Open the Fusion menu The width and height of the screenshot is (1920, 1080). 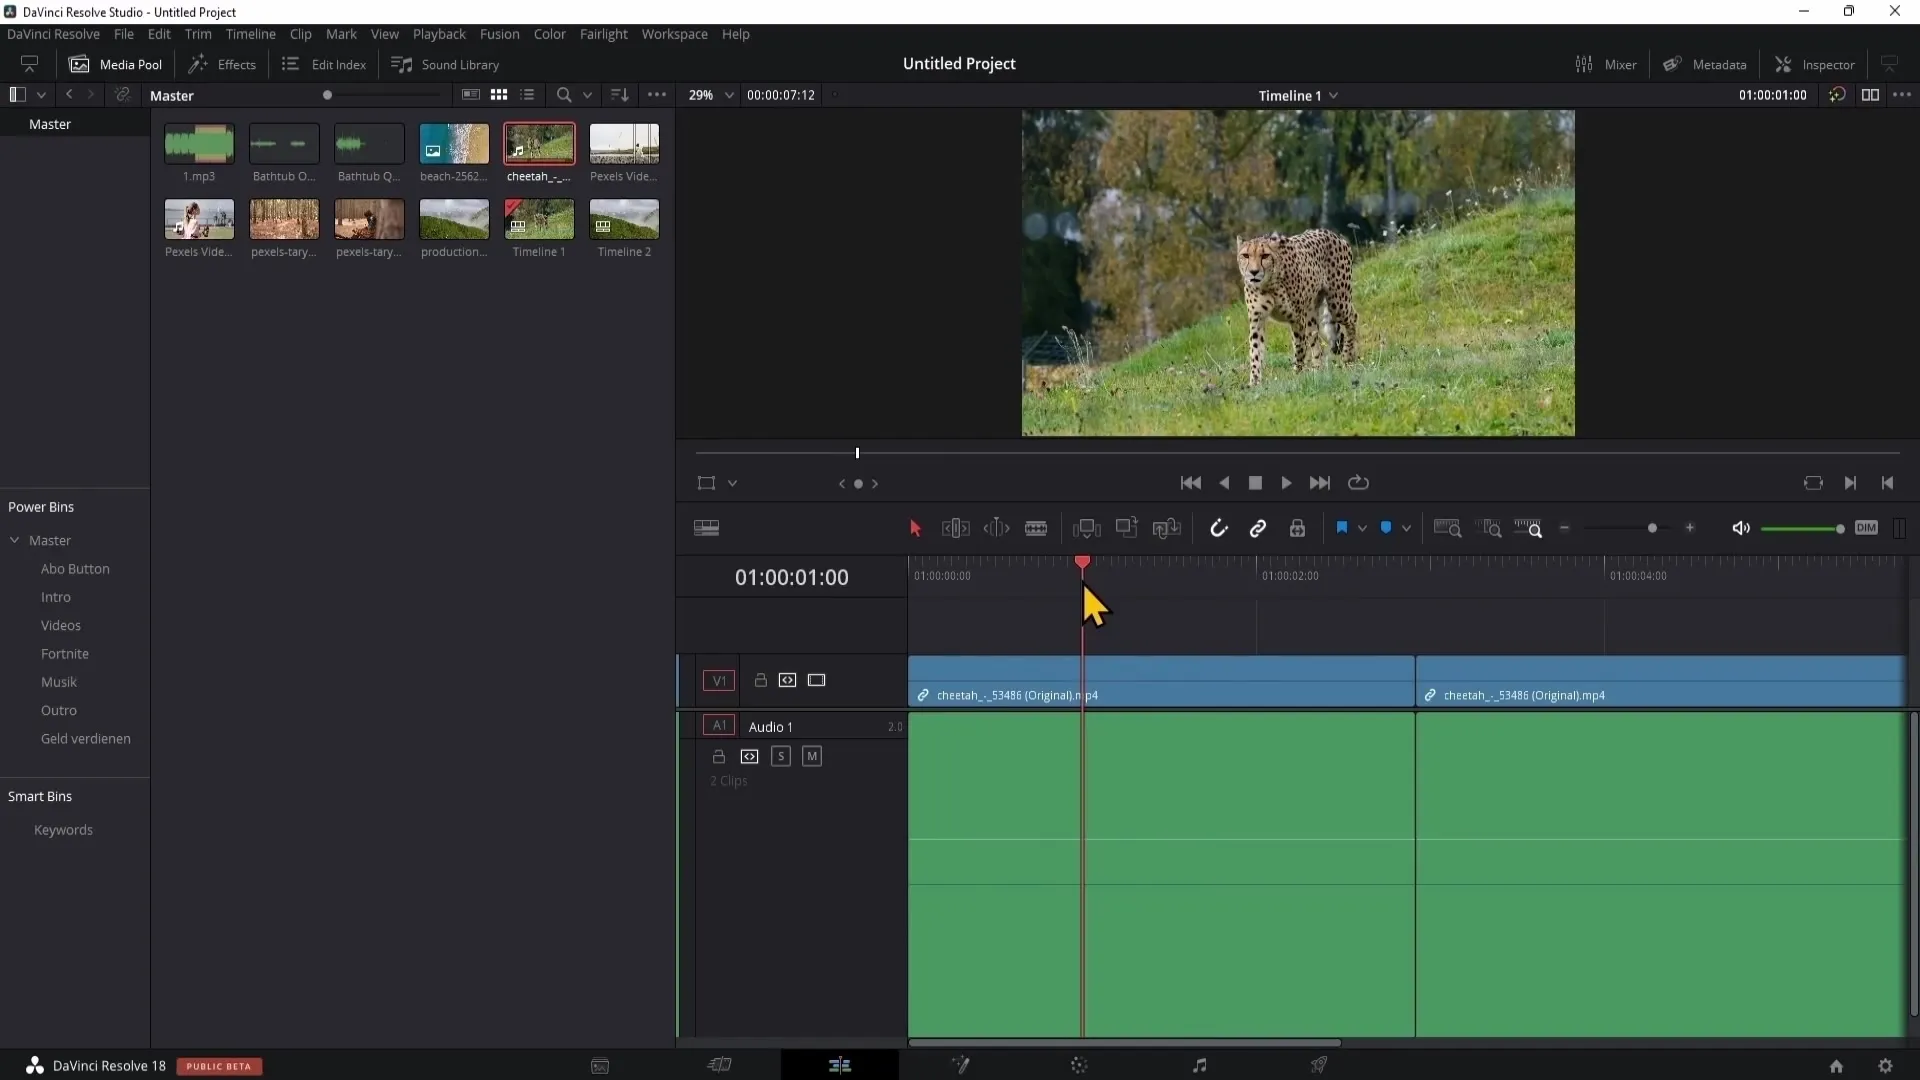click(499, 34)
